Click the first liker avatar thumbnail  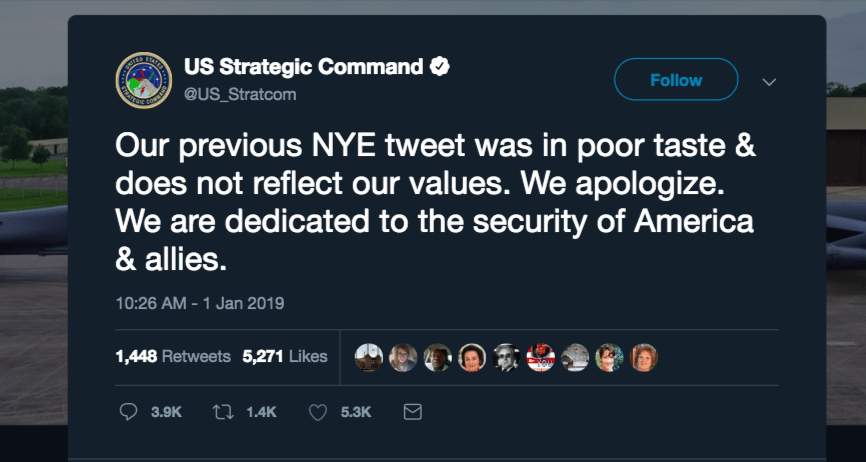[x=369, y=357]
